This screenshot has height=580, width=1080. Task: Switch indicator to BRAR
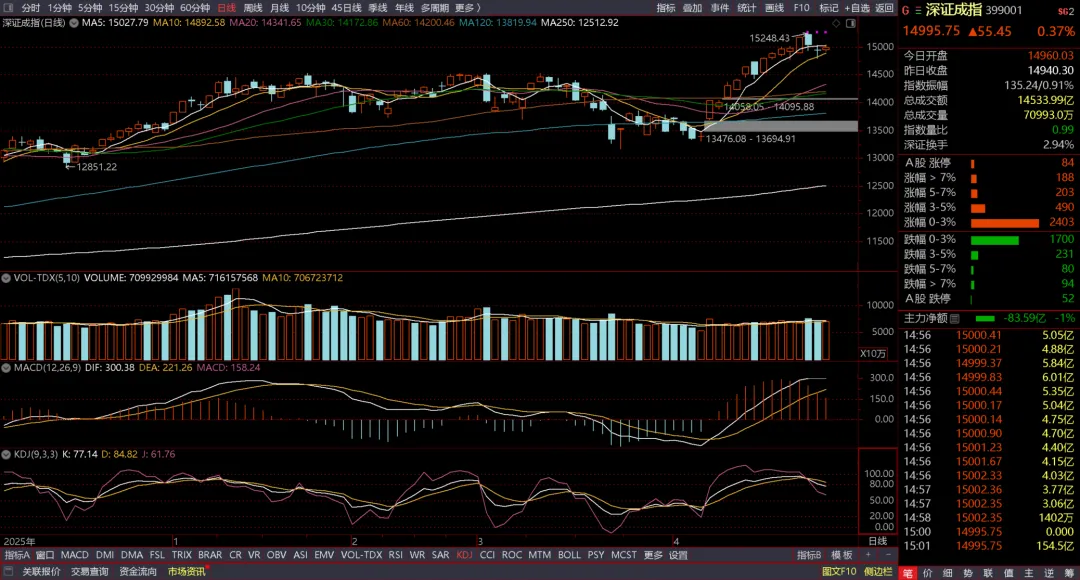coord(210,555)
